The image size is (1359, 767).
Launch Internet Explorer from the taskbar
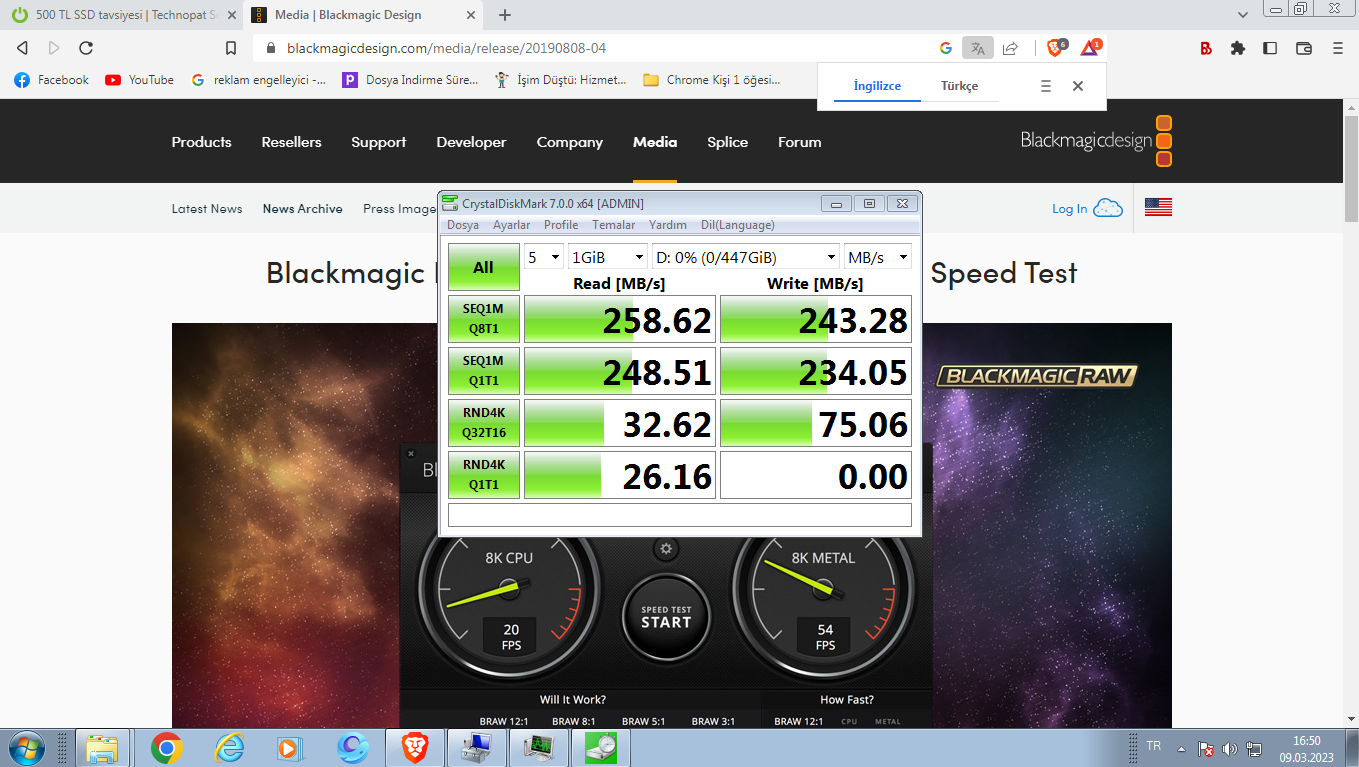(230, 747)
